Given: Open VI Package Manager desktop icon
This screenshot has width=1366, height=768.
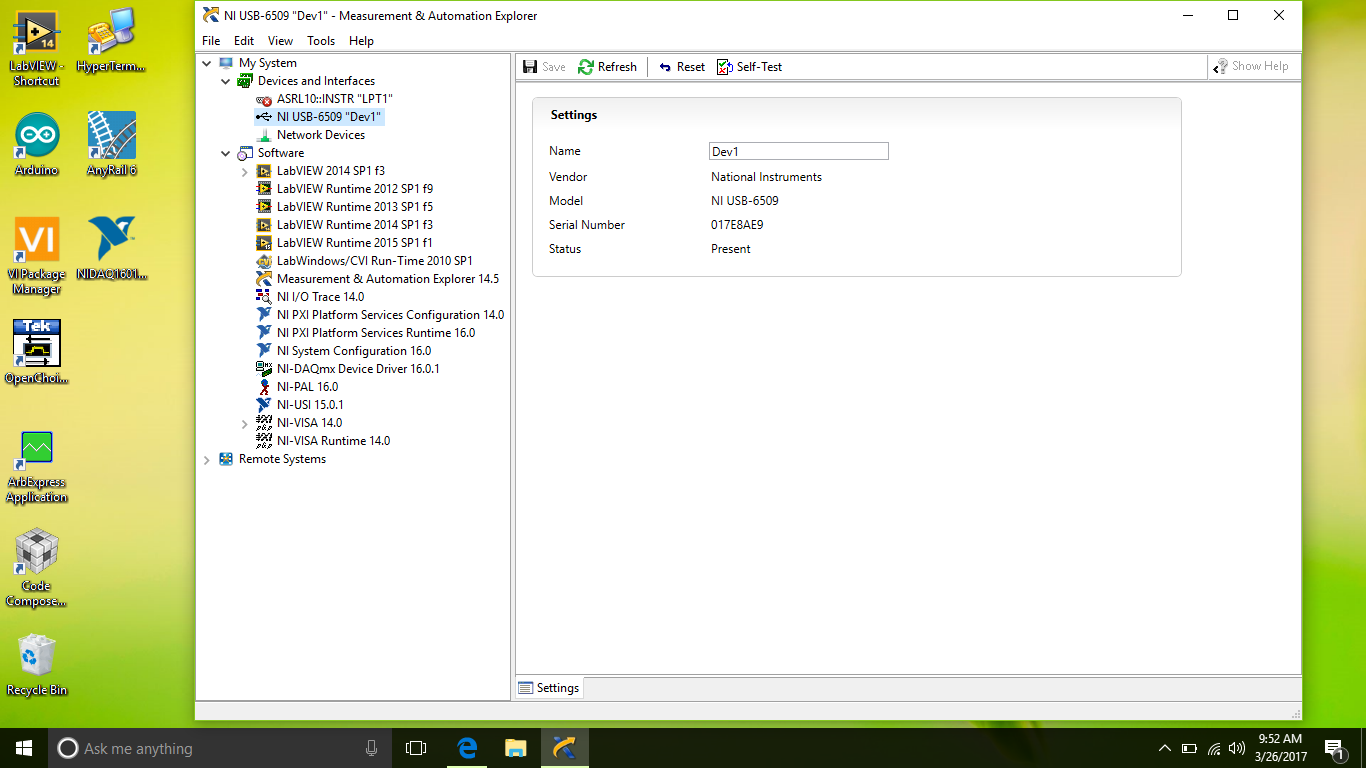Looking at the screenshot, I should [x=37, y=257].
